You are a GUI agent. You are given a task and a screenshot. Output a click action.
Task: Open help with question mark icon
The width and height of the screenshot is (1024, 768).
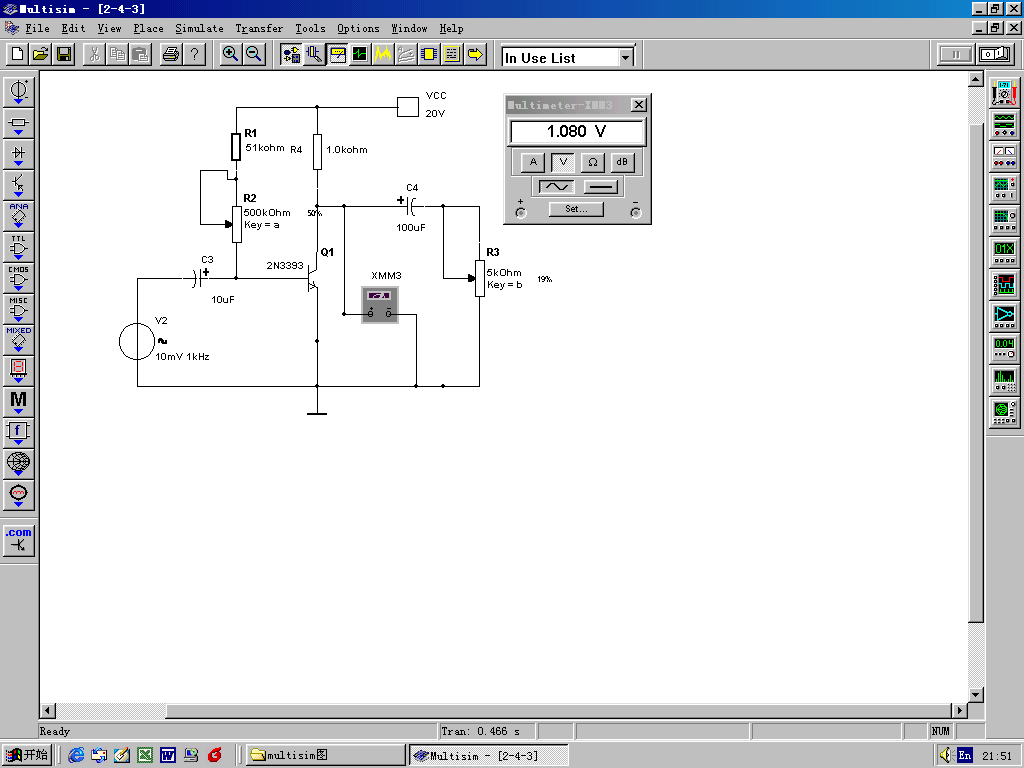194,54
